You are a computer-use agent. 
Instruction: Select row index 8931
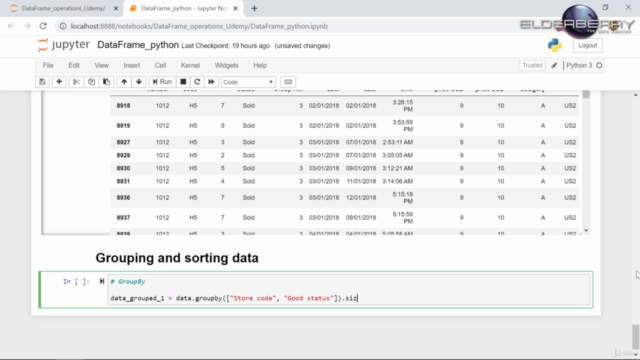click(x=123, y=181)
